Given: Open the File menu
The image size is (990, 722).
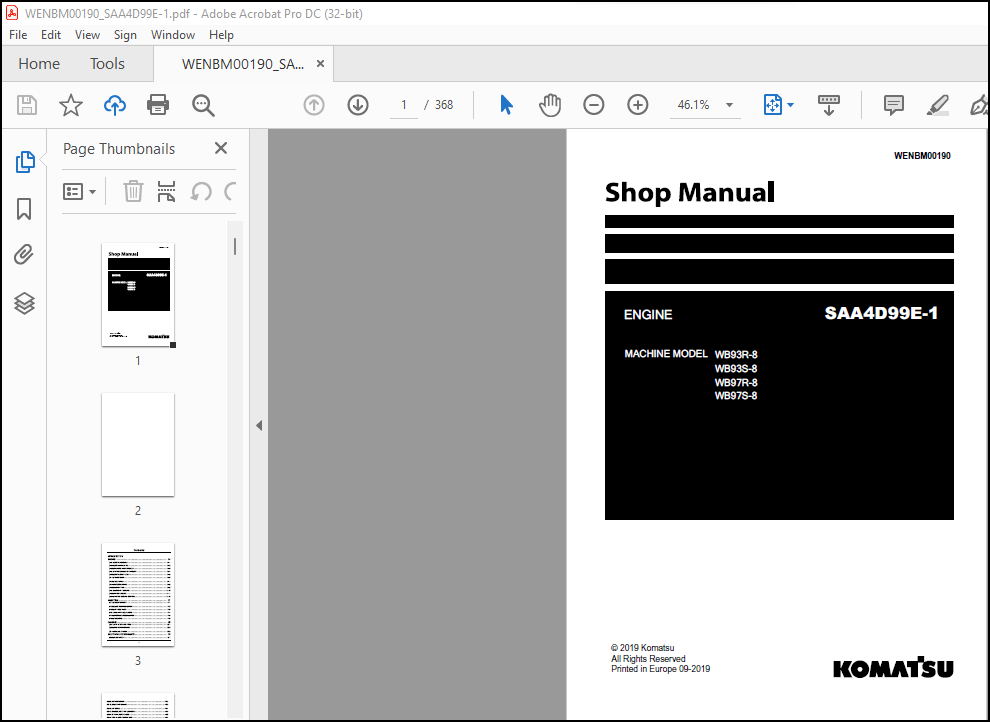Looking at the screenshot, I should click(18, 35).
